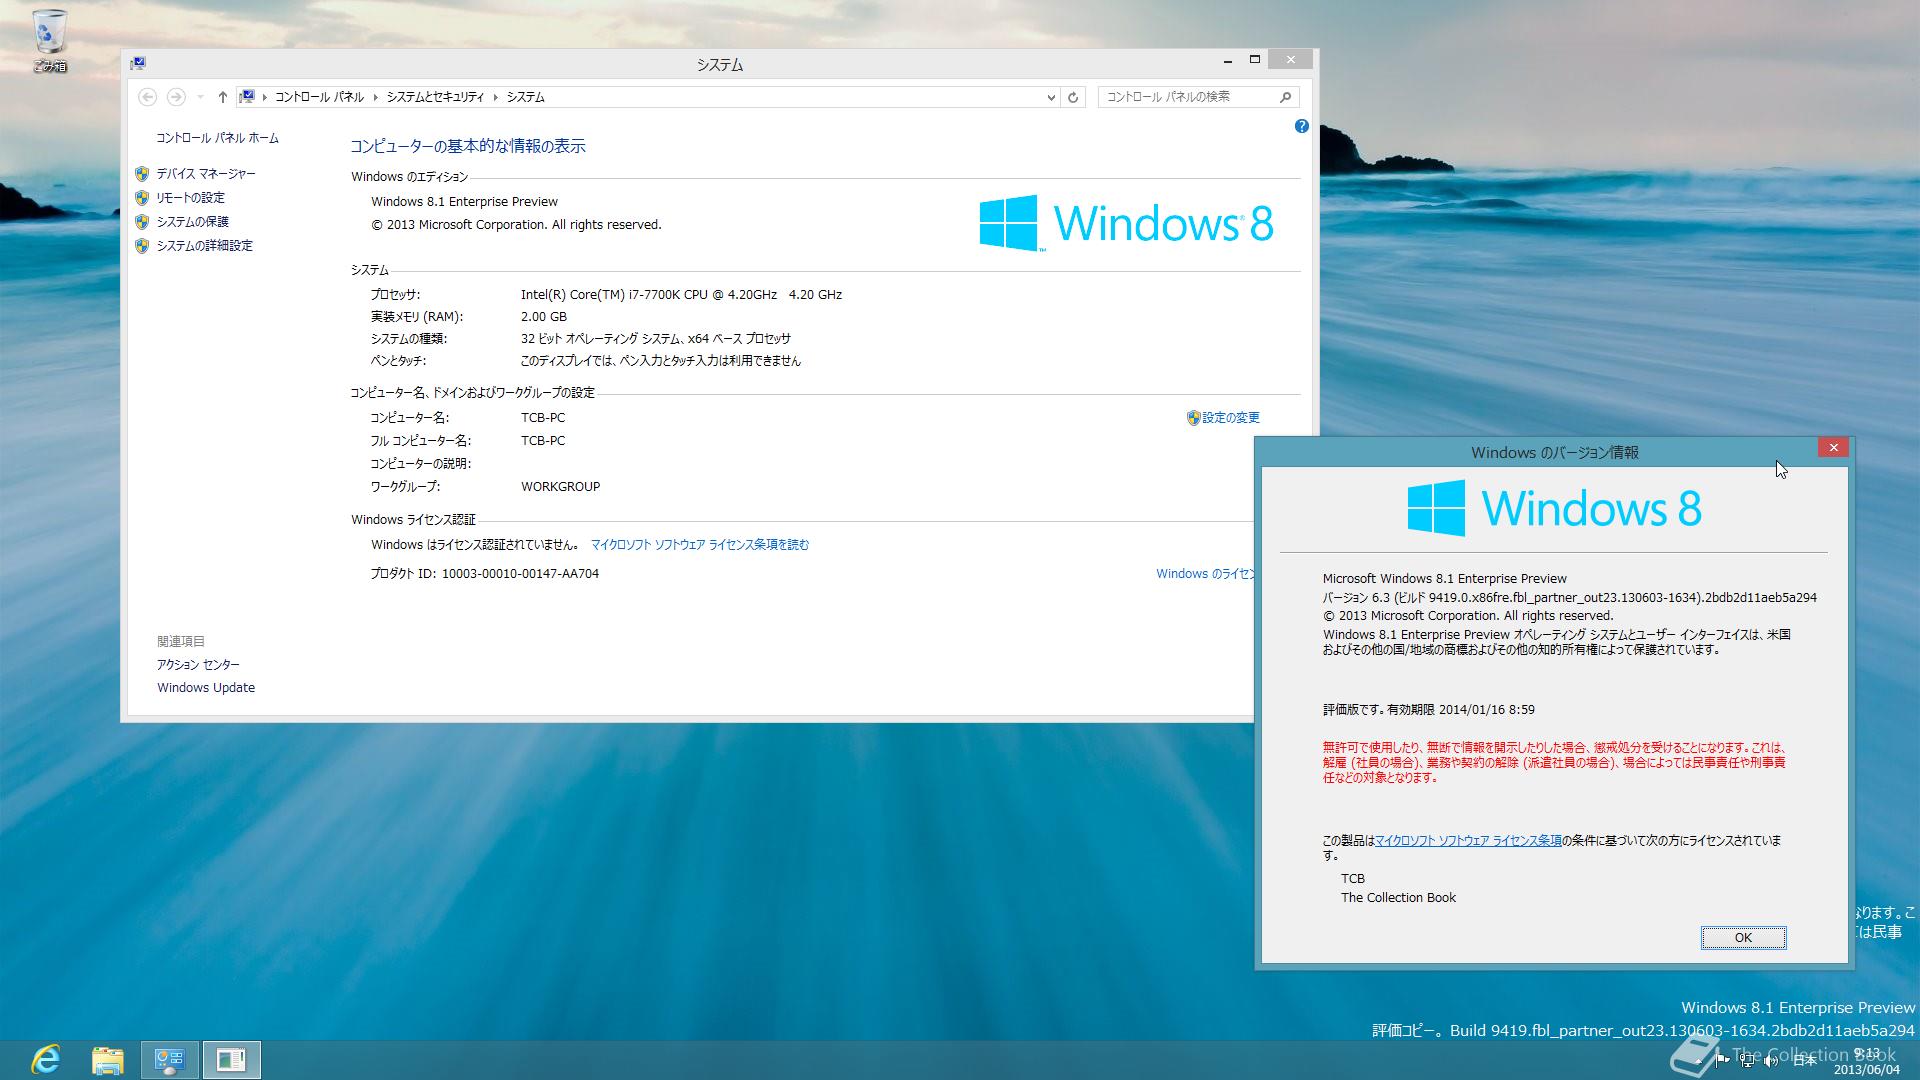Launch Internet Explorer from taskbar
Viewport: 1920px width, 1080px height.
click(x=45, y=1060)
